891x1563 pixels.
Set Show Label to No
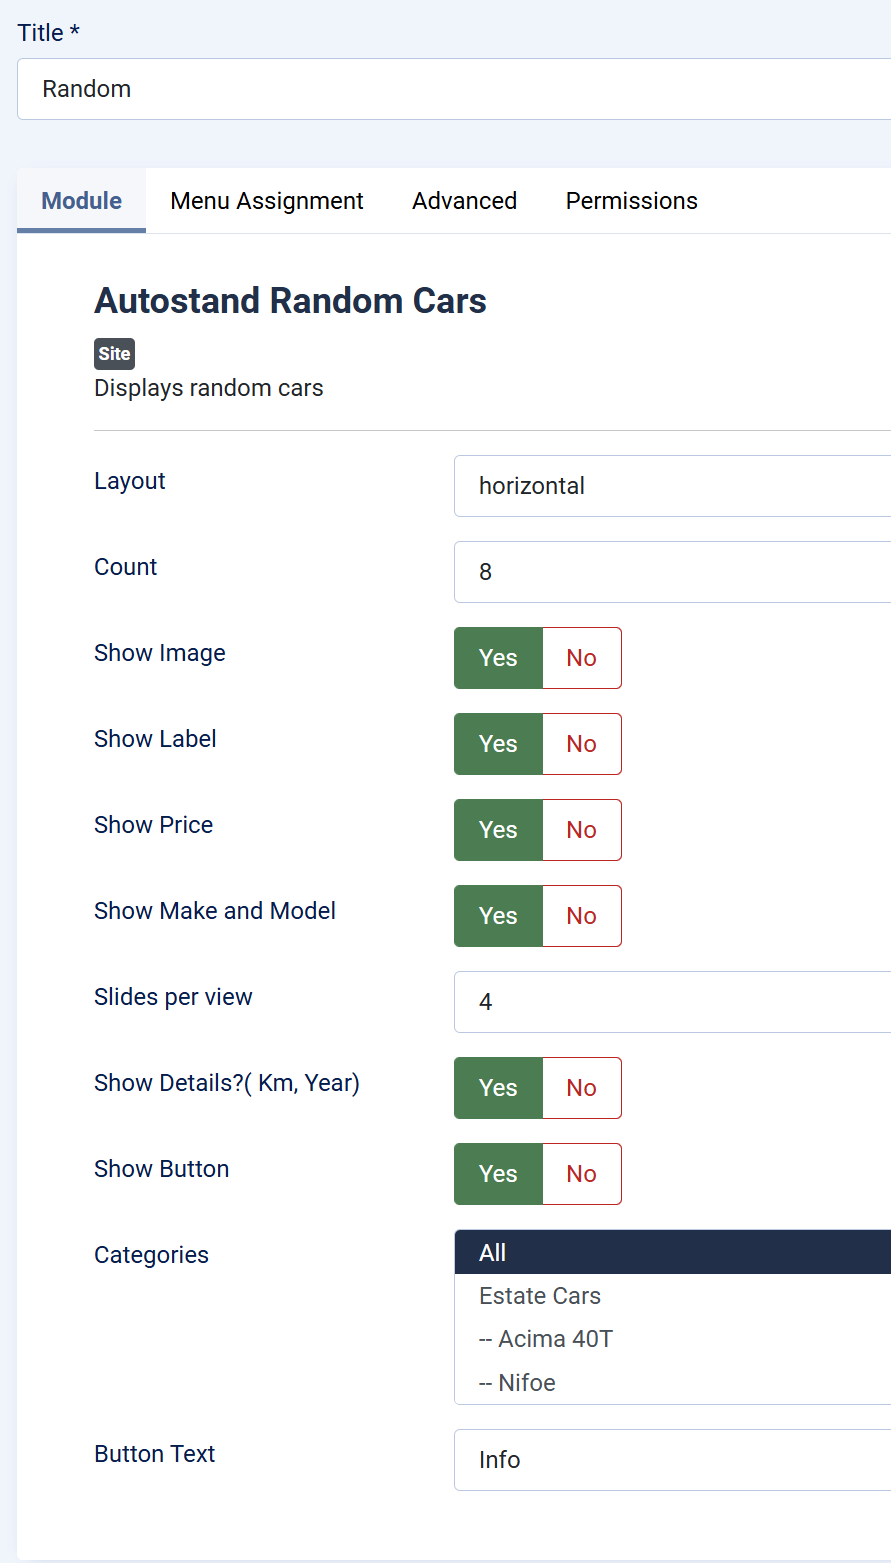click(581, 744)
